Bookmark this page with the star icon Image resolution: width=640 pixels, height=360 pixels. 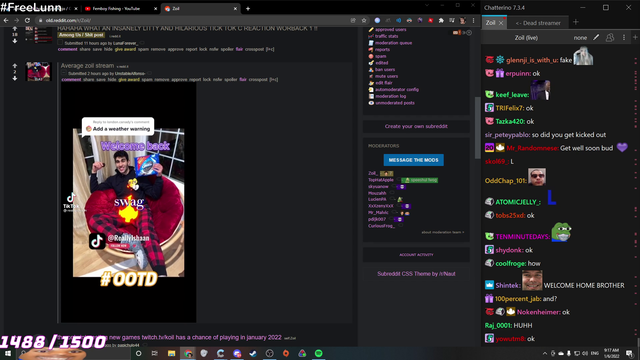[364, 20]
